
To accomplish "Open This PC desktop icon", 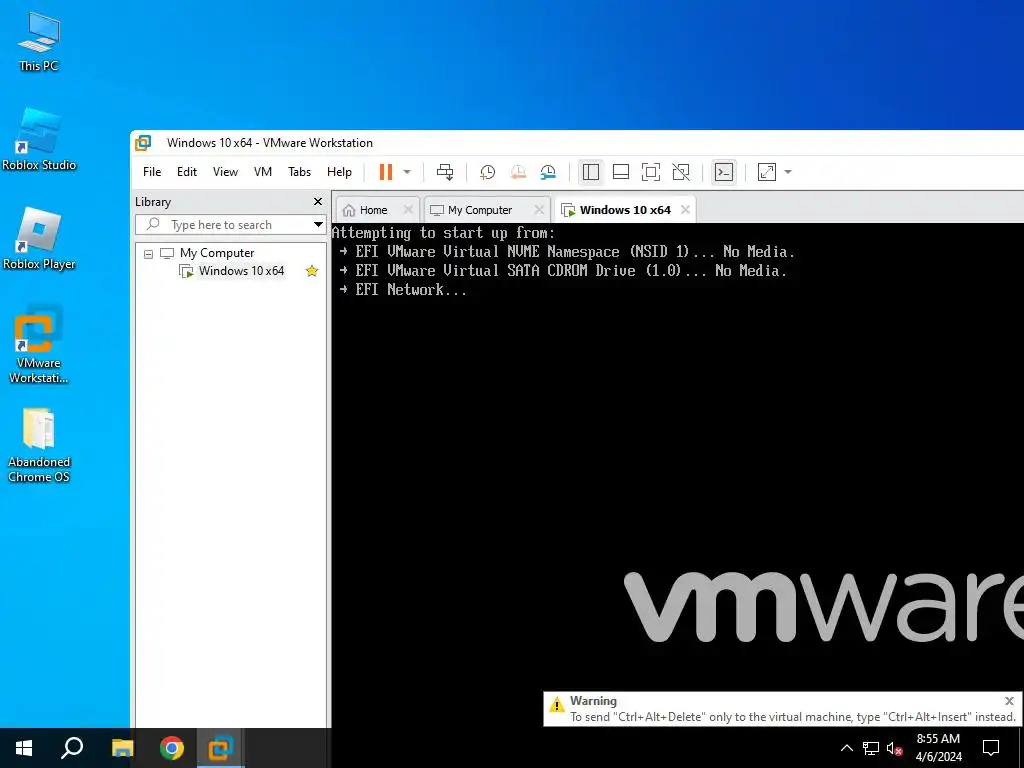I will pos(39,41).
